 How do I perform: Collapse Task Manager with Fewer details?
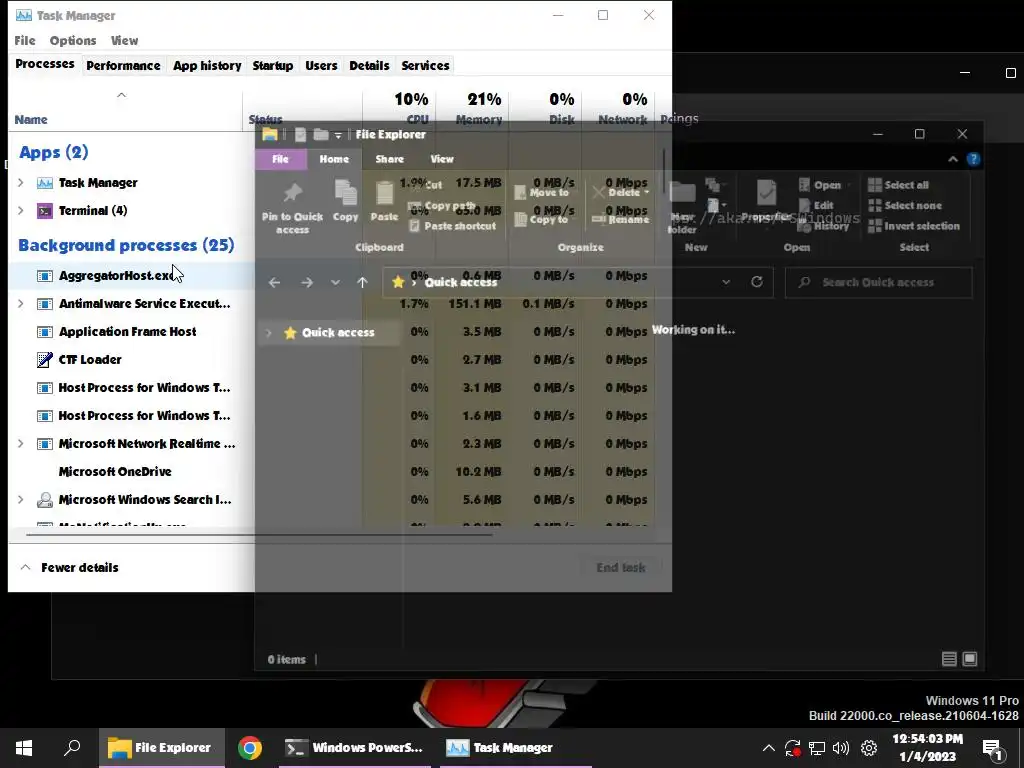pyautogui.click(x=70, y=568)
